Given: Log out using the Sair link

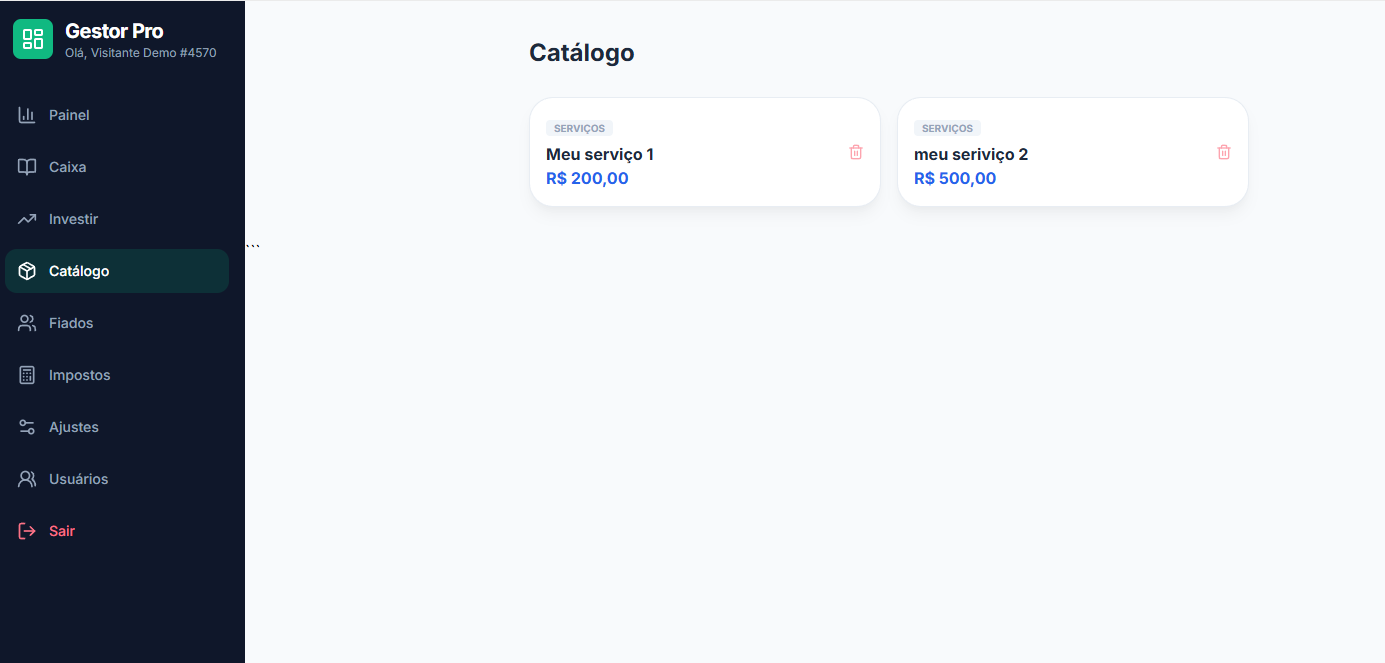Looking at the screenshot, I should tap(62, 531).
